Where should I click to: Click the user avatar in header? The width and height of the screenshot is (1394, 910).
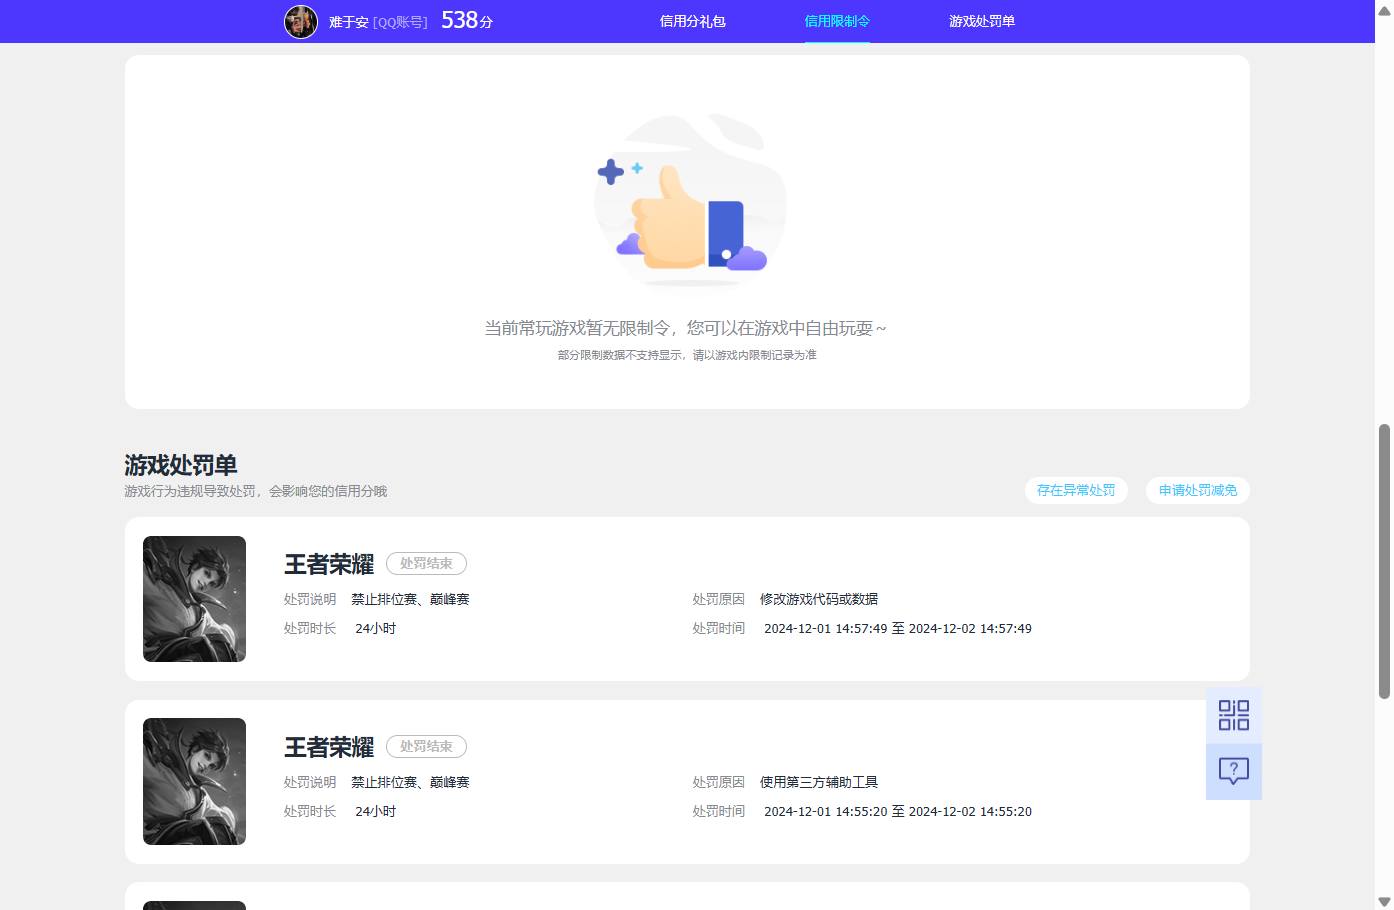click(301, 21)
